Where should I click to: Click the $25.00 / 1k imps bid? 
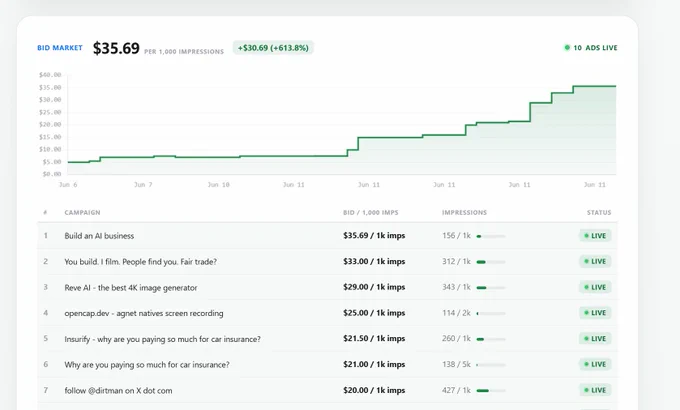(x=374, y=313)
